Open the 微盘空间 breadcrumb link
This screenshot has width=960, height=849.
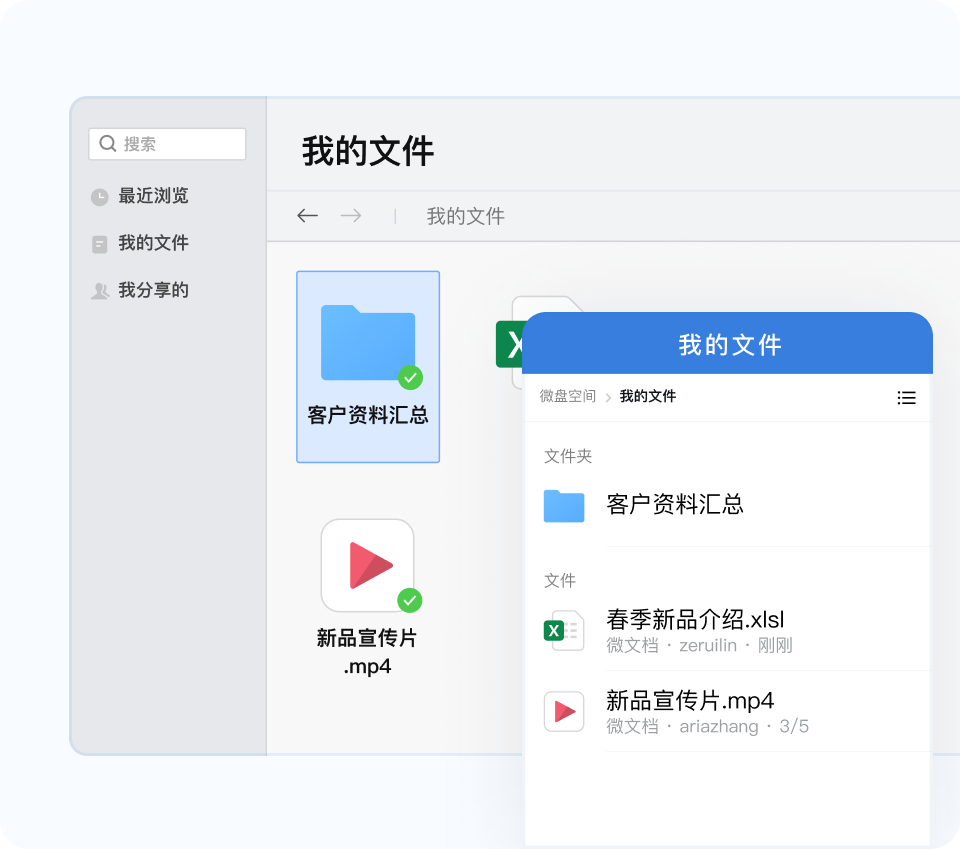coord(566,396)
